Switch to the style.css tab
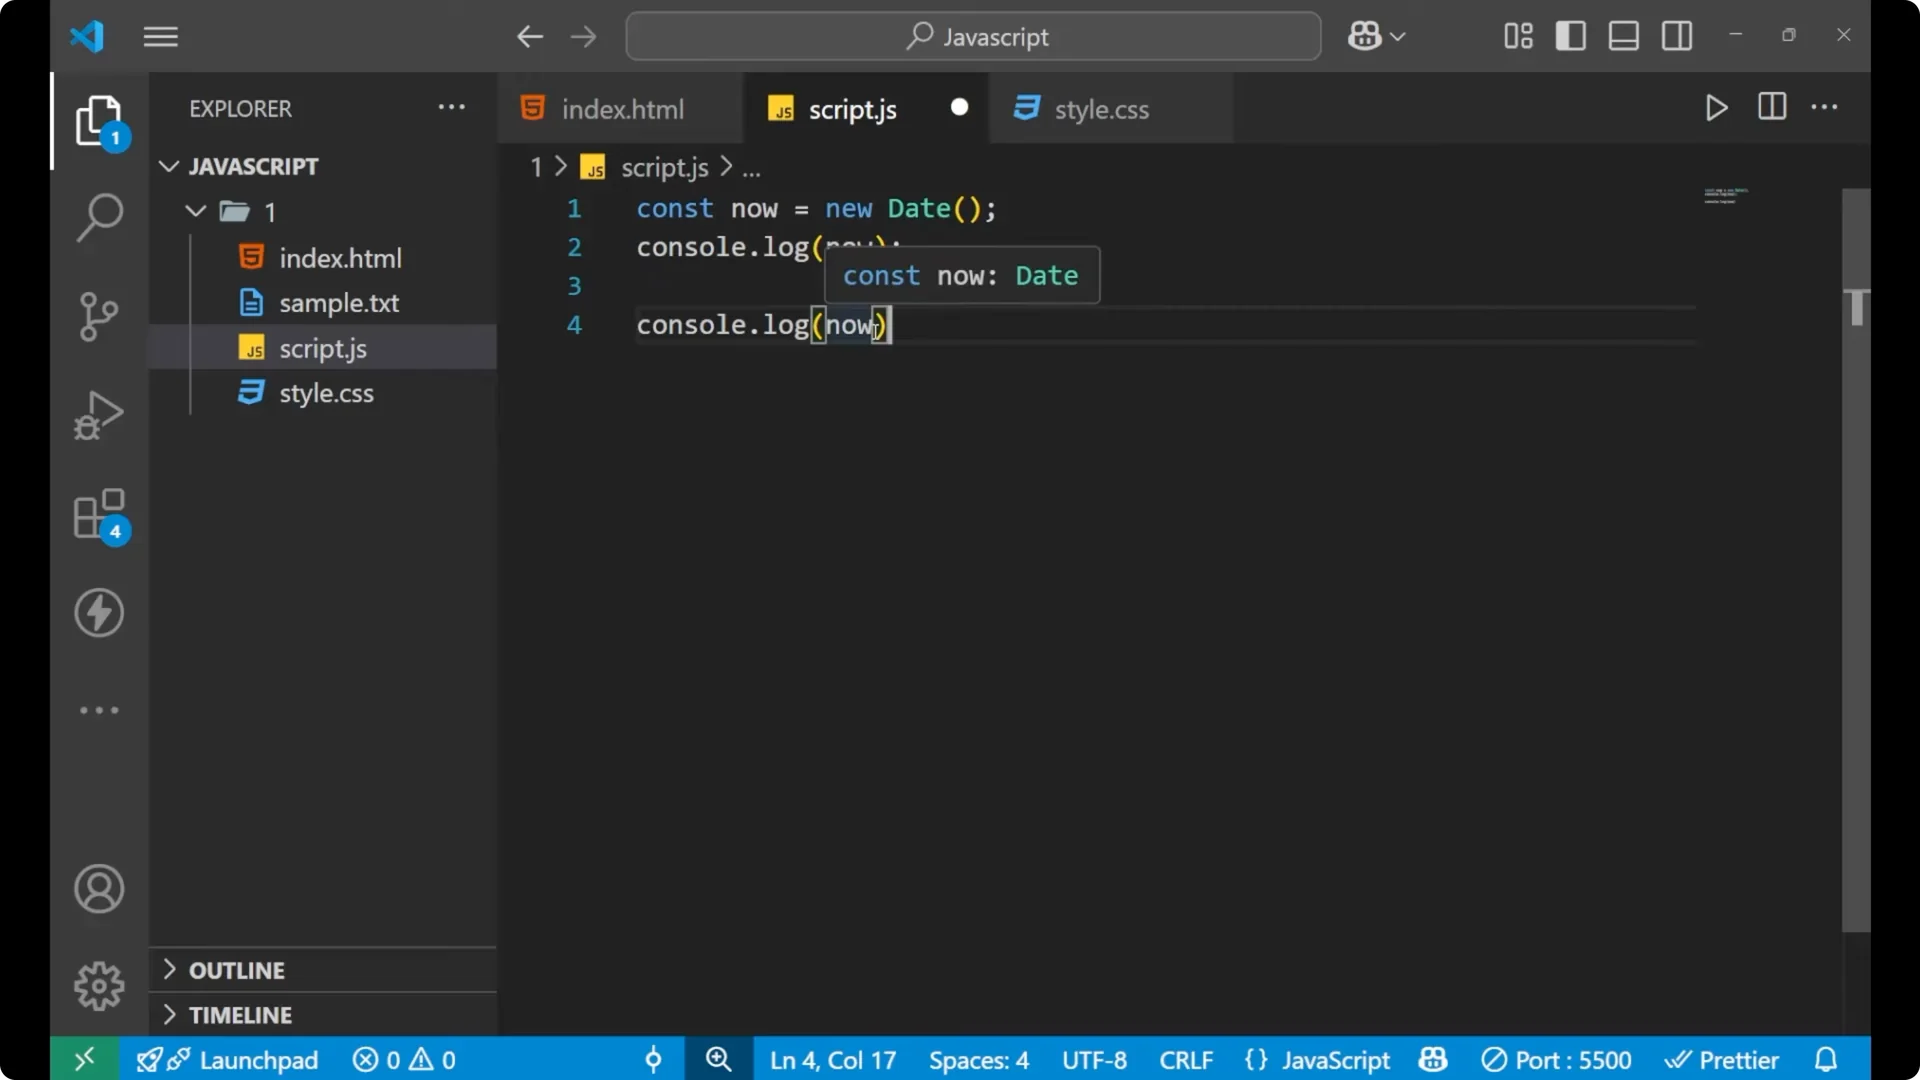Image resolution: width=1920 pixels, height=1080 pixels. tap(1102, 108)
